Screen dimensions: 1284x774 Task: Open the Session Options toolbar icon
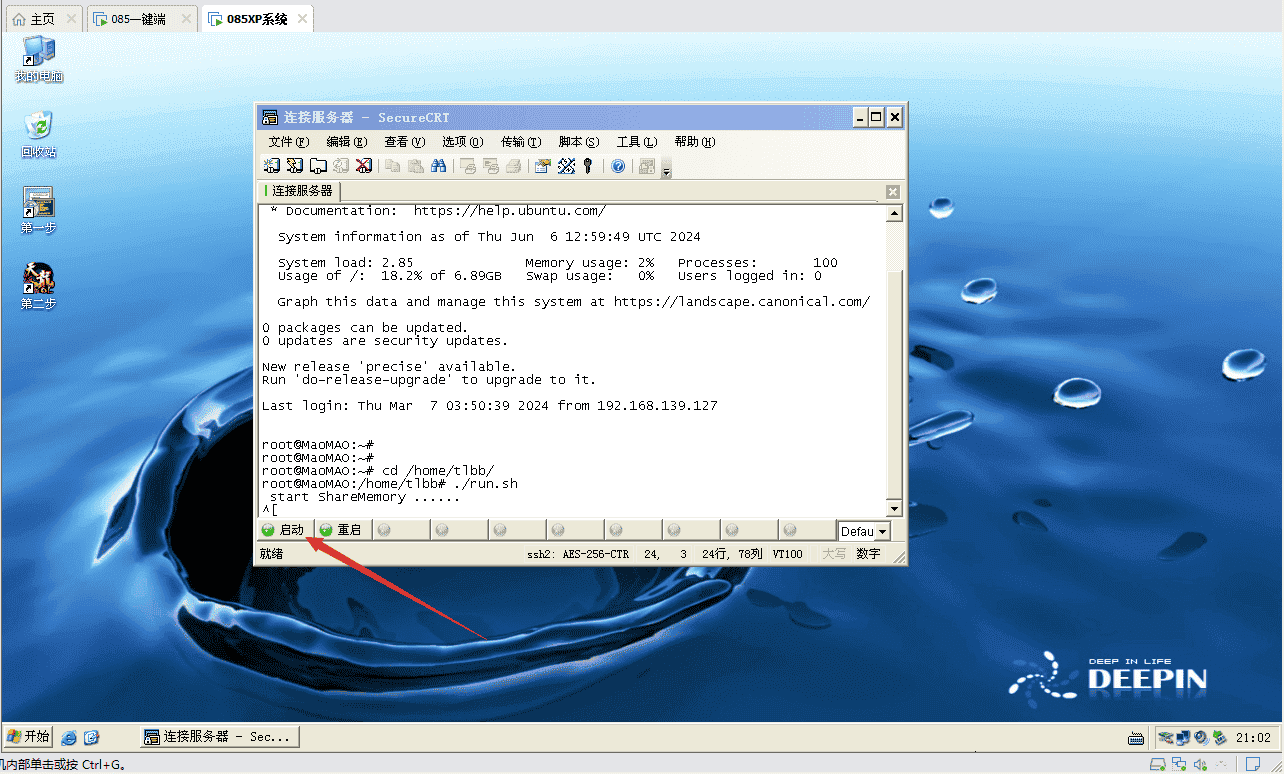click(543, 166)
